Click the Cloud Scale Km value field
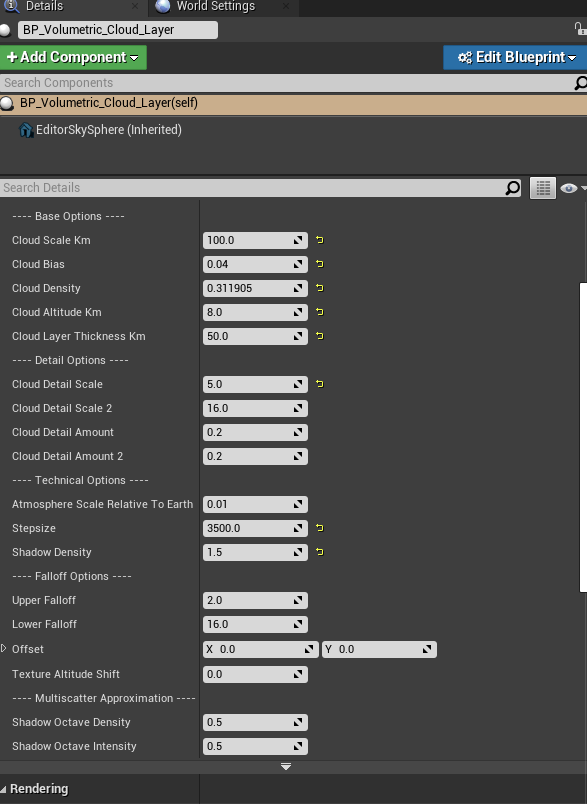Screen dimensions: 587x804 (x=255, y=240)
